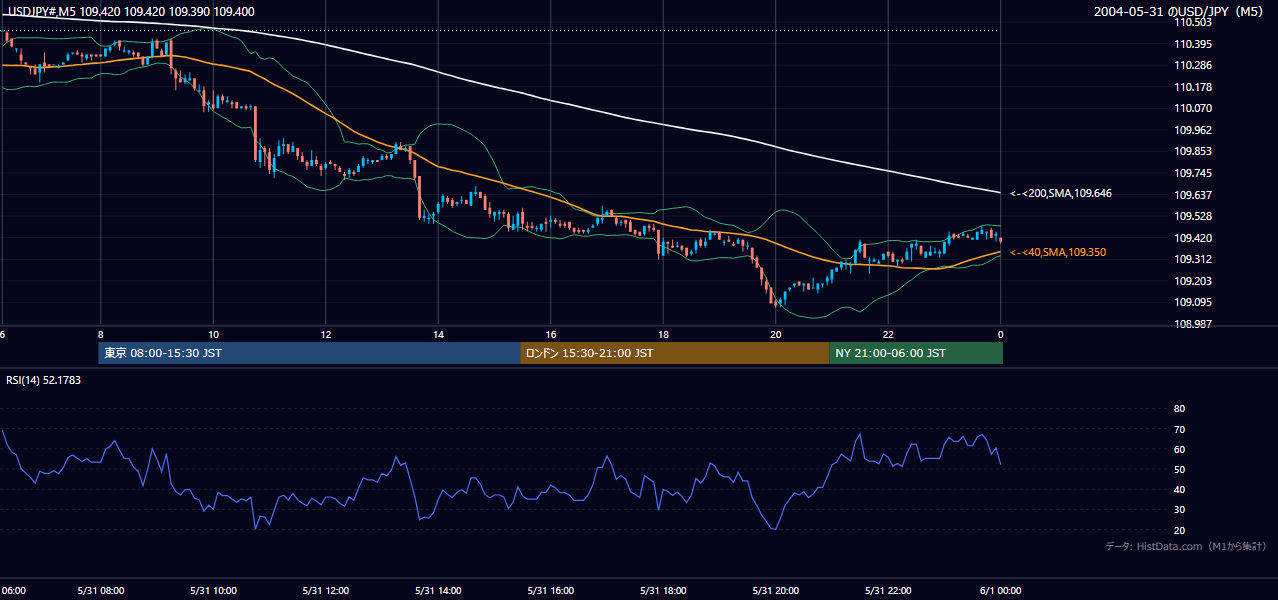Select RSI scale level 50
Image resolution: width=1278 pixels, height=600 pixels.
tap(1179, 469)
